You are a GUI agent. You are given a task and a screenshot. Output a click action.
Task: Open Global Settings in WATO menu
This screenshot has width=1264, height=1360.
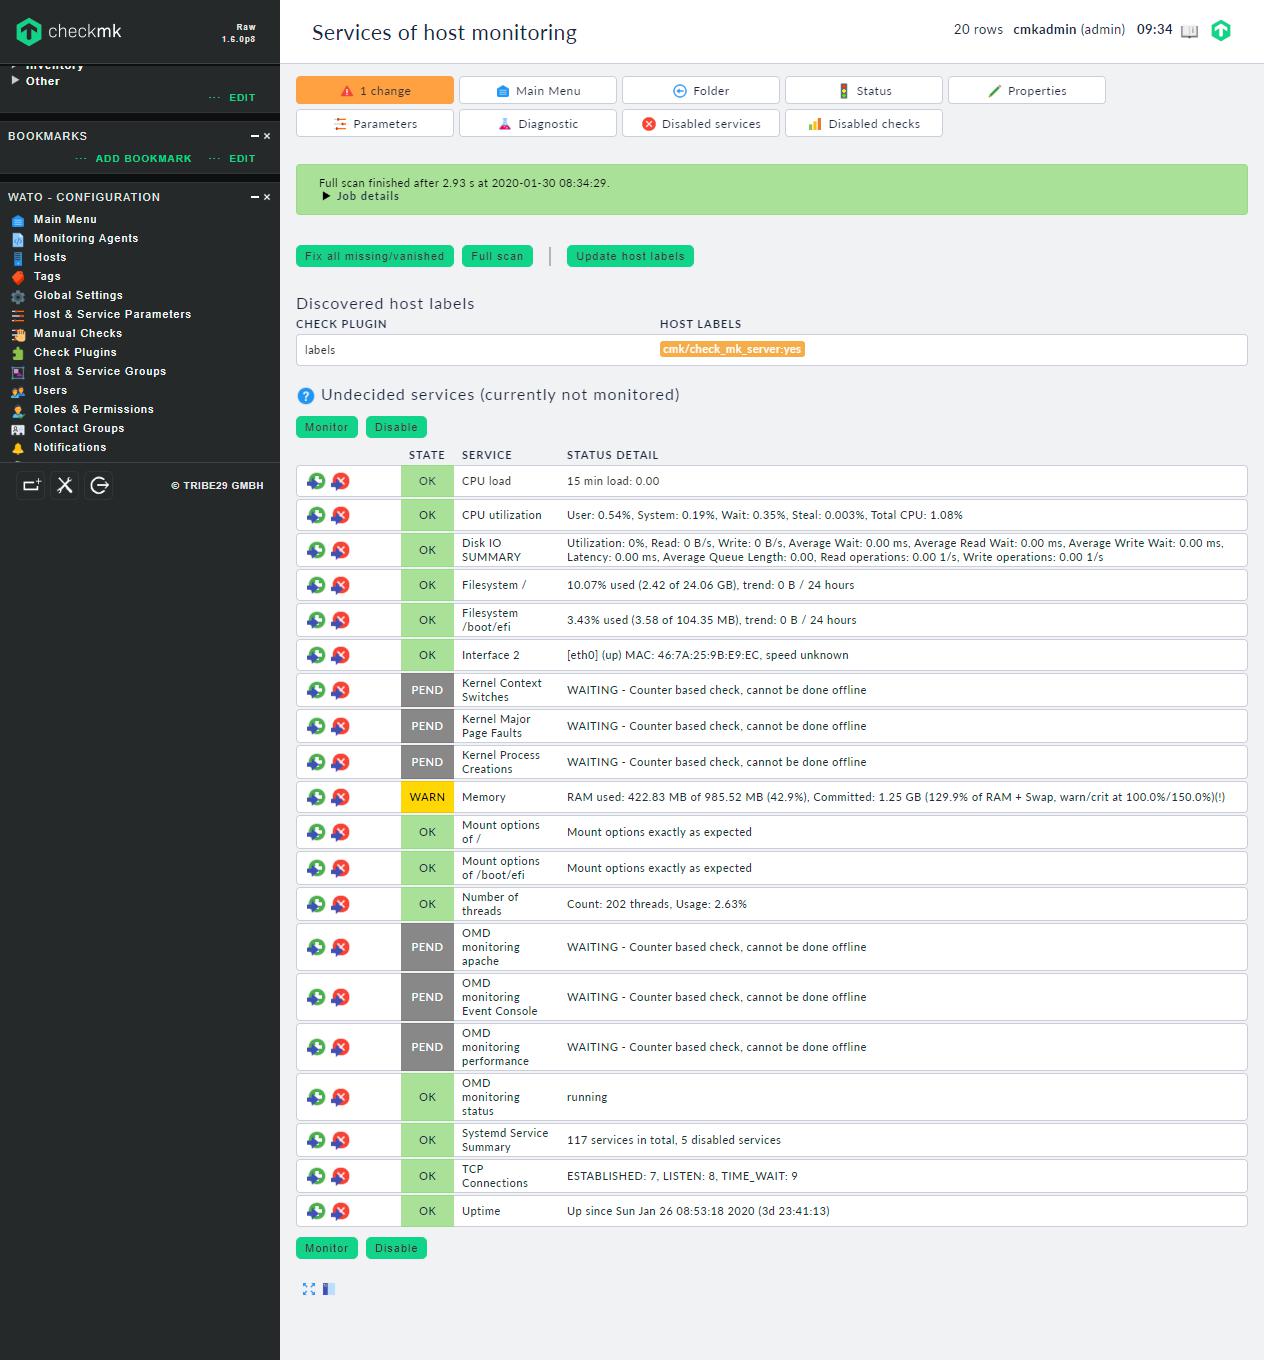[x=78, y=295]
